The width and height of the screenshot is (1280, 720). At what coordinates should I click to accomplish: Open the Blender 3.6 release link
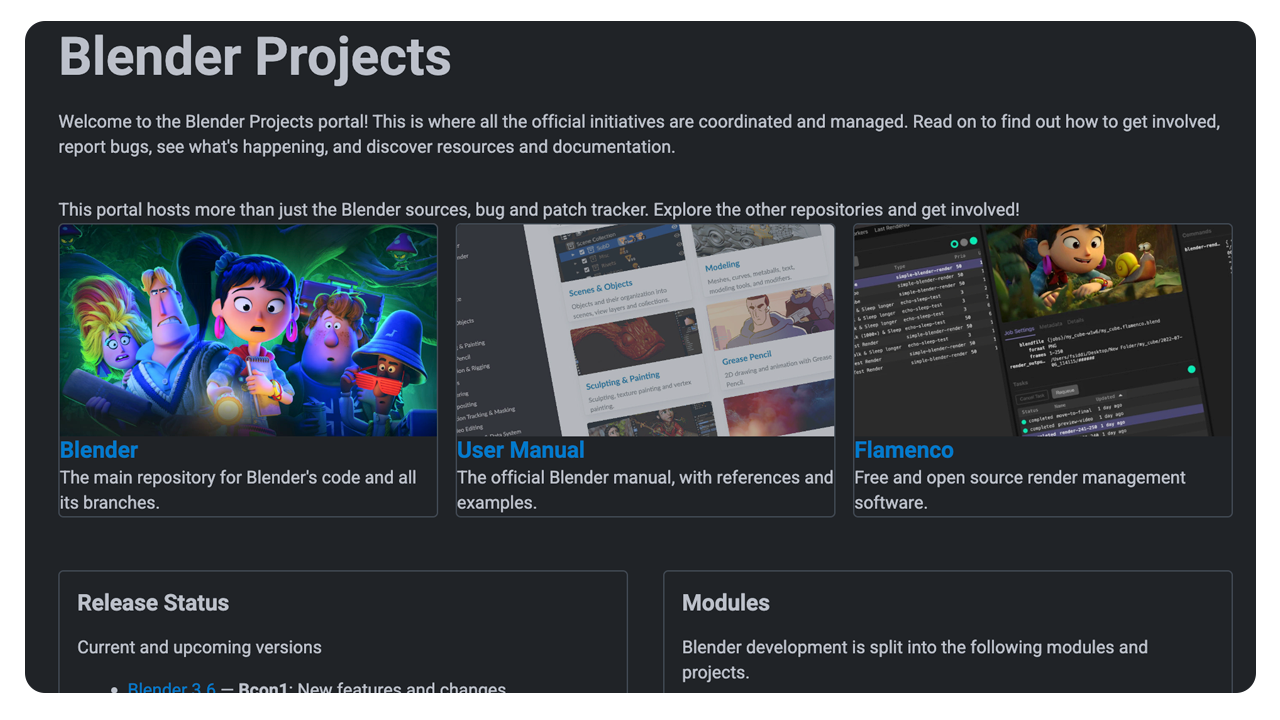tap(171, 686)
